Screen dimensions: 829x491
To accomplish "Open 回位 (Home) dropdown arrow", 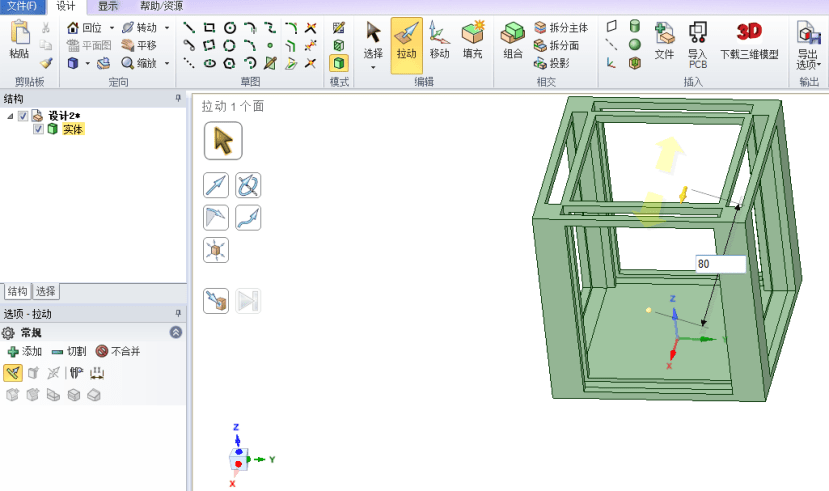I will (x=112, y=27).
